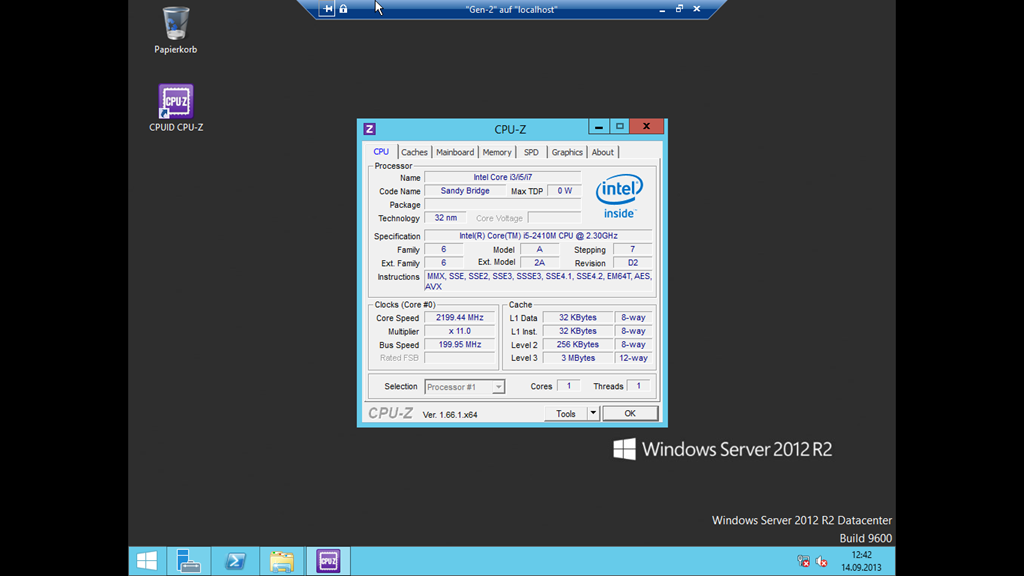The image size is (1024, 576).
Task: Click the Intel inside logo
Action: [619, 196]
